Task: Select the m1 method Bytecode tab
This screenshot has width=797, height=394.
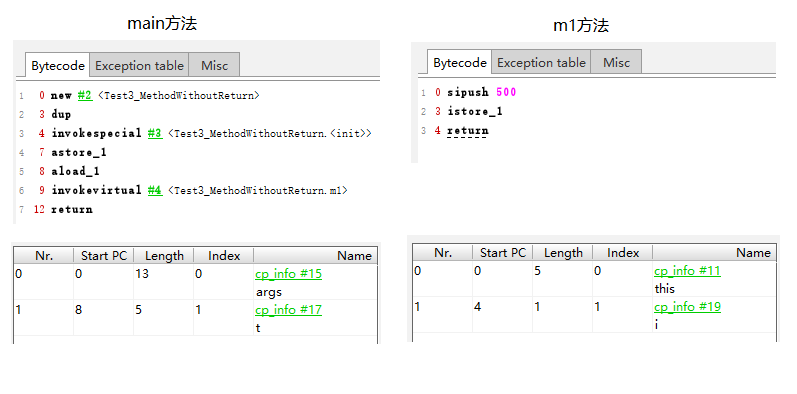Action: 459,63
